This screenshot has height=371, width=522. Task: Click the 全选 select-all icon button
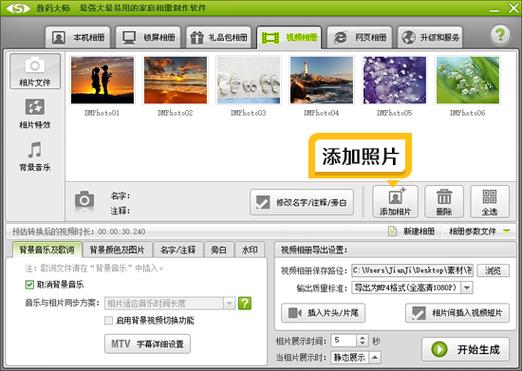click(x=490, y=202)
